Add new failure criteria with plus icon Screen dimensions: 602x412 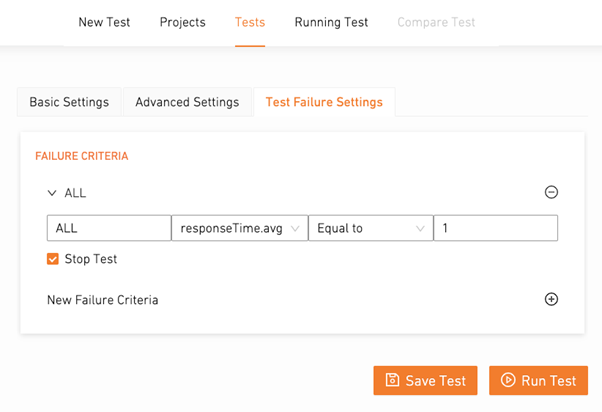pyautogui.click(x=551, y=299)
